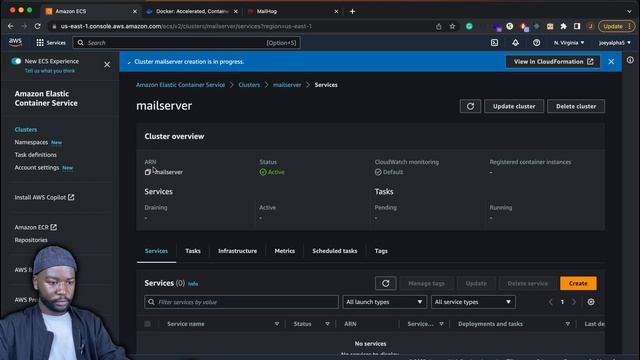
Task: Open Account settings in the sidebar
Action: [37, 167]
